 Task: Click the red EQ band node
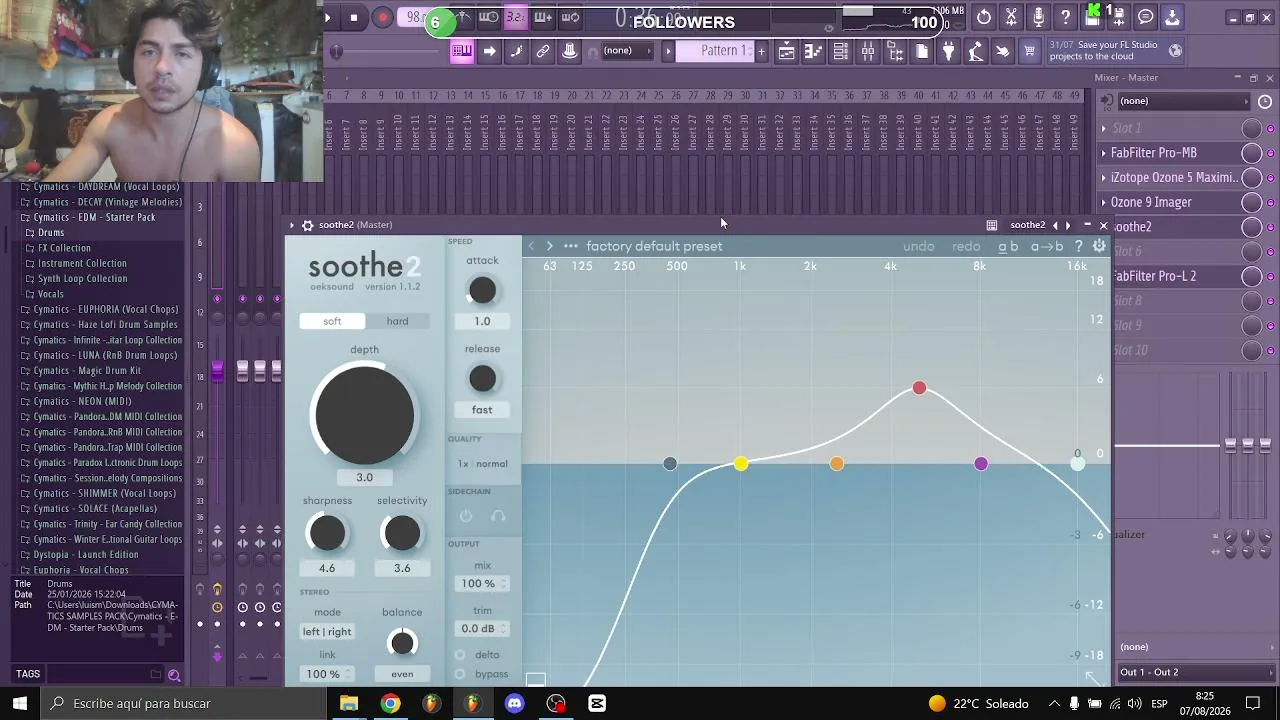coord(919,388)
